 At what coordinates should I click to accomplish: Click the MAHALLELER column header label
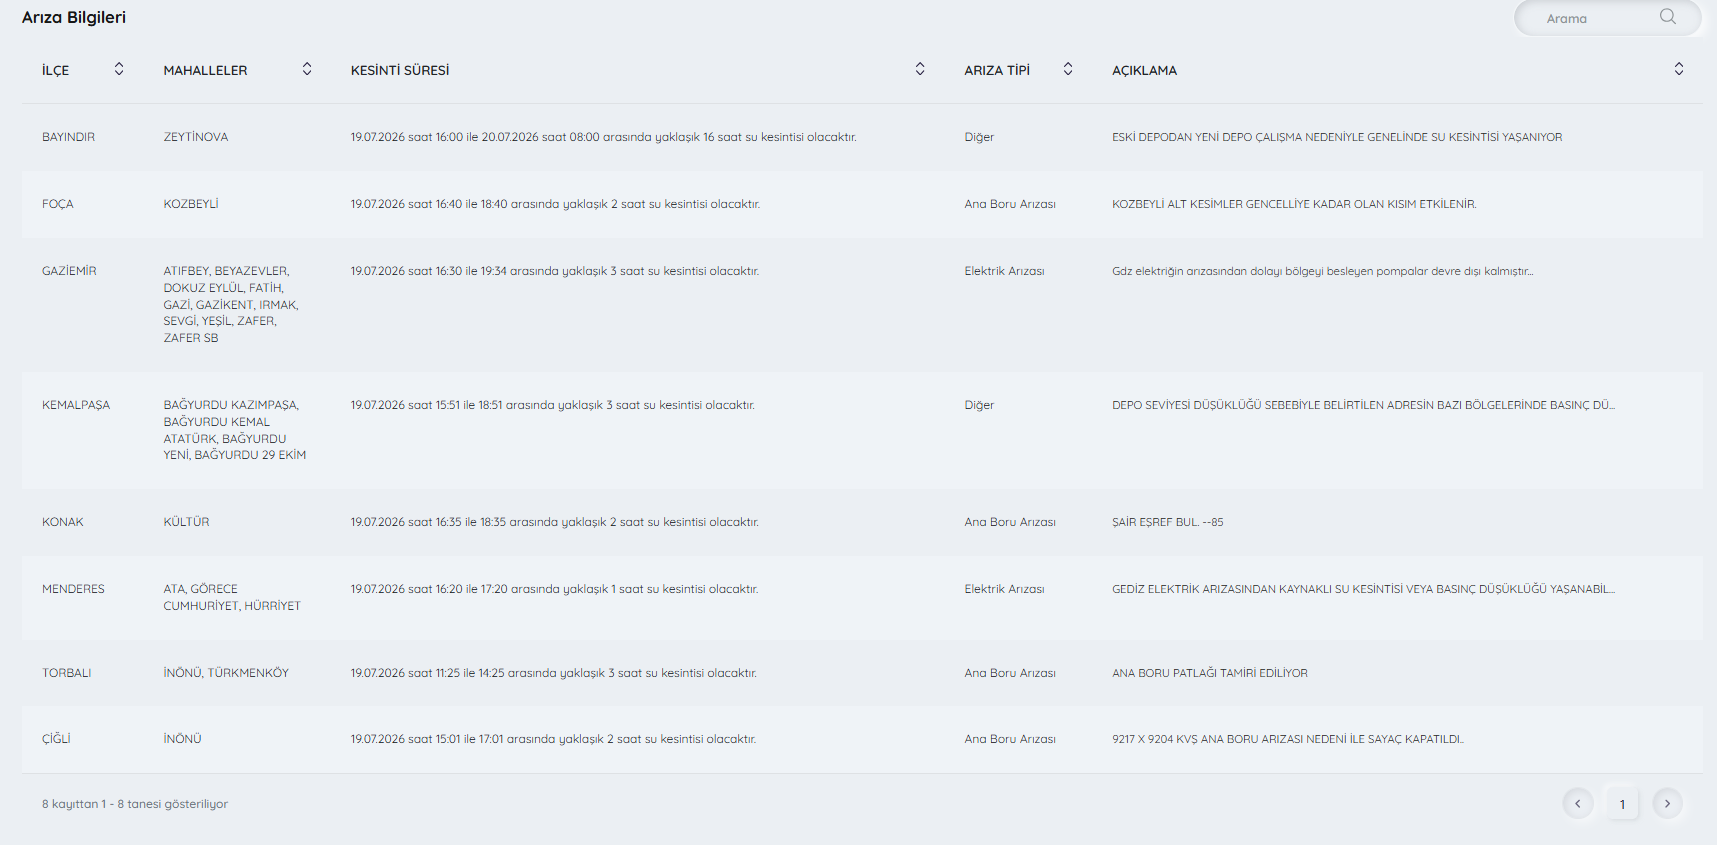coord(205,70)
